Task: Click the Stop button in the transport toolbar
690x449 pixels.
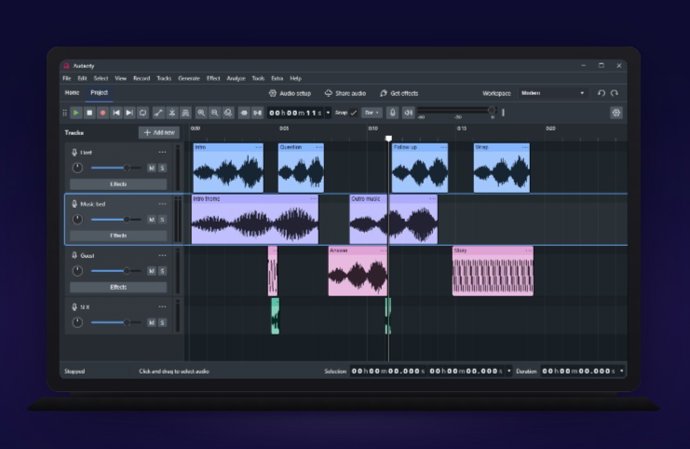Action: 89,113
